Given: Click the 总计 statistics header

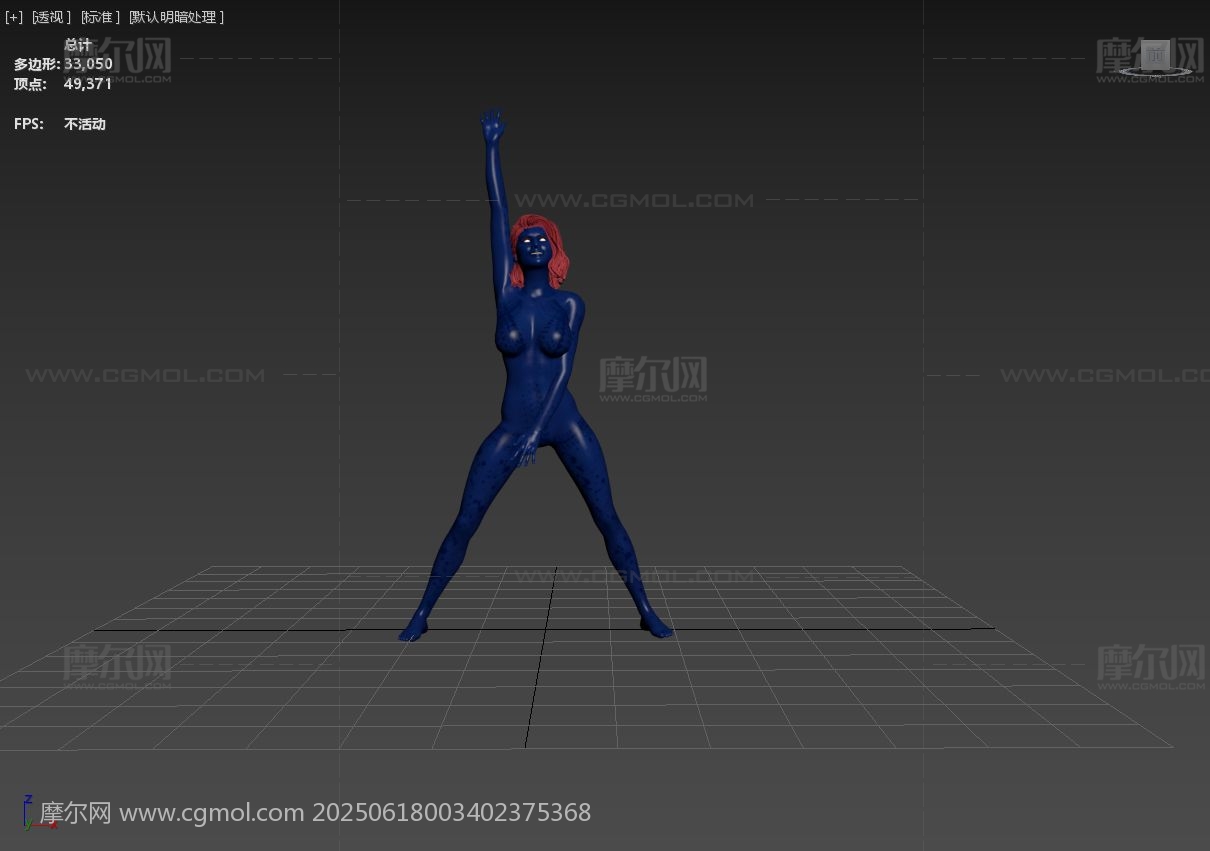Looking at the screenshot, I should tap(78, 45).
